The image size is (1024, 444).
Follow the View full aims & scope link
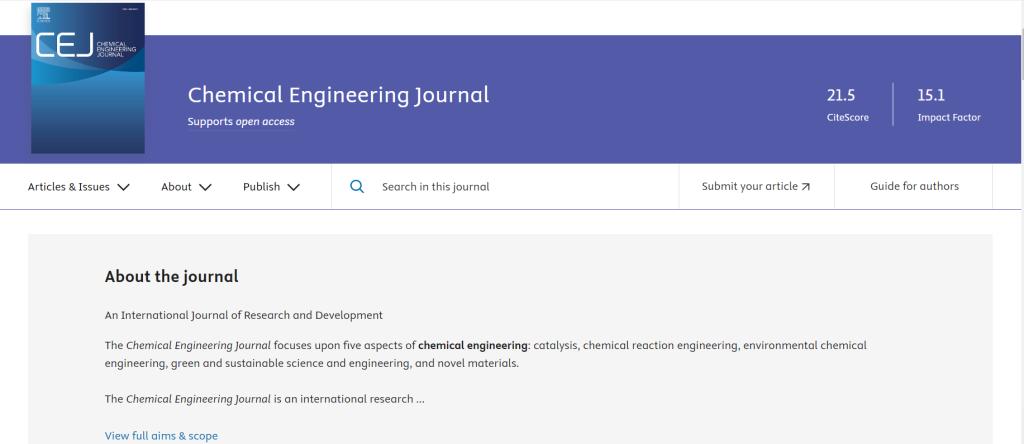(161, 436)
